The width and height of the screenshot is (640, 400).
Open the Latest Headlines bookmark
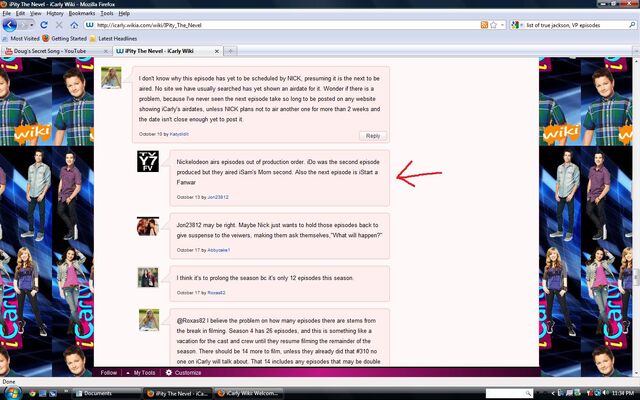point(113,38)
